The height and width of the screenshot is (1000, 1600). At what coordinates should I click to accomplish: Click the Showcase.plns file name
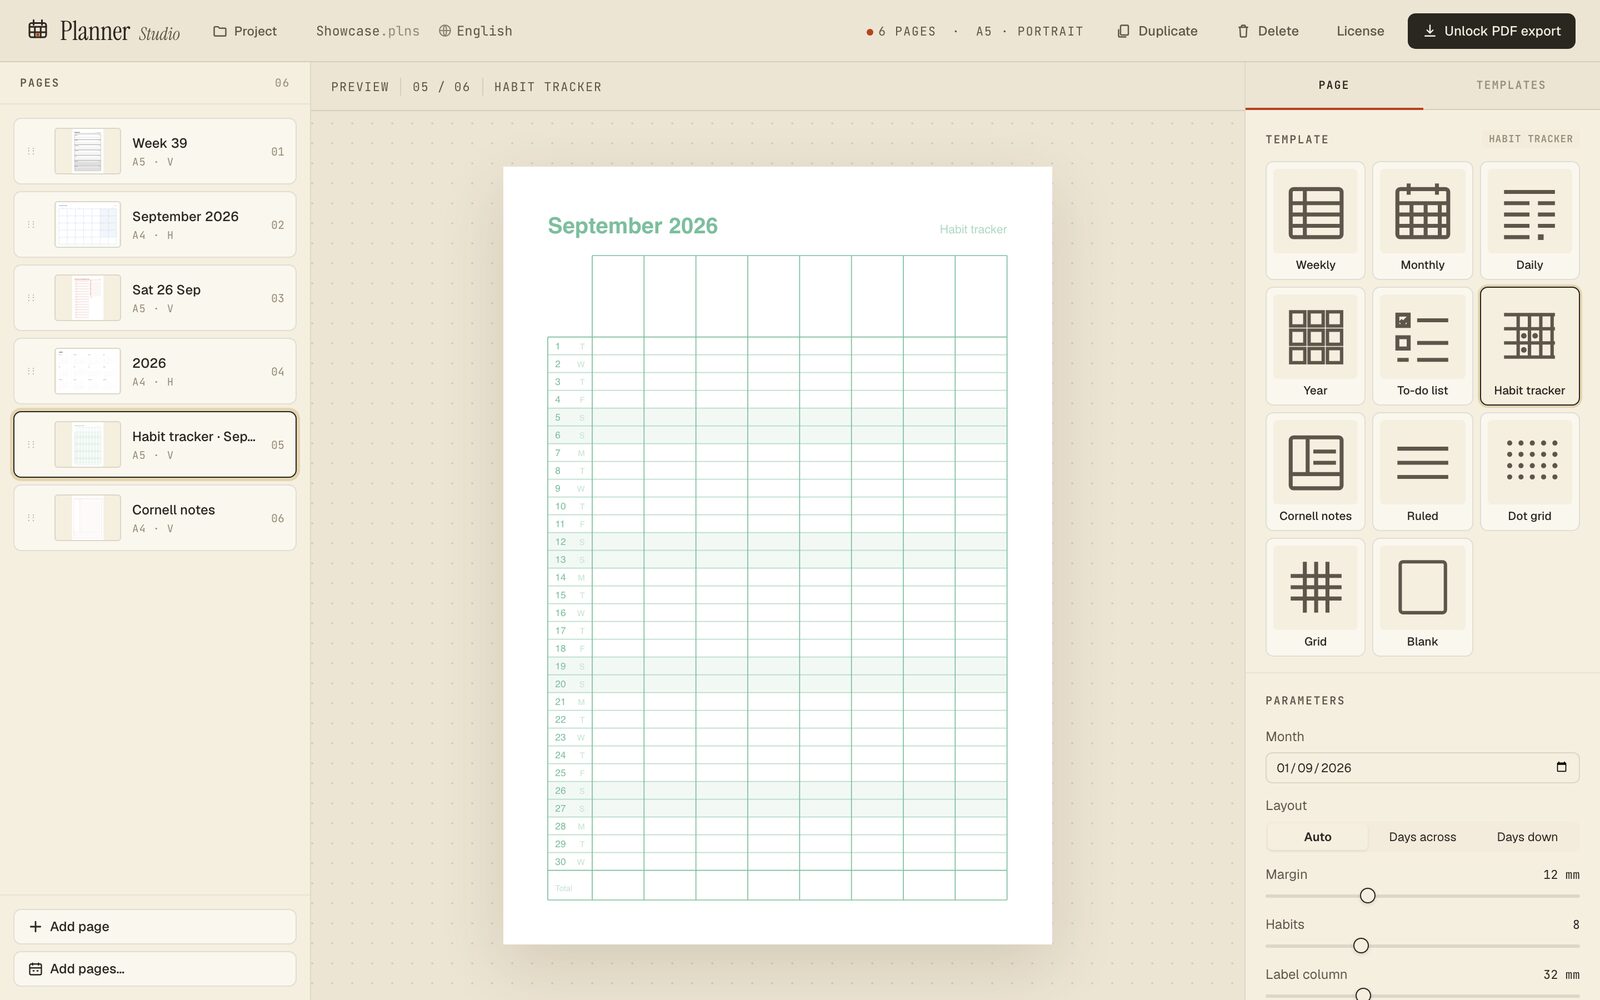tap(368, 31)
